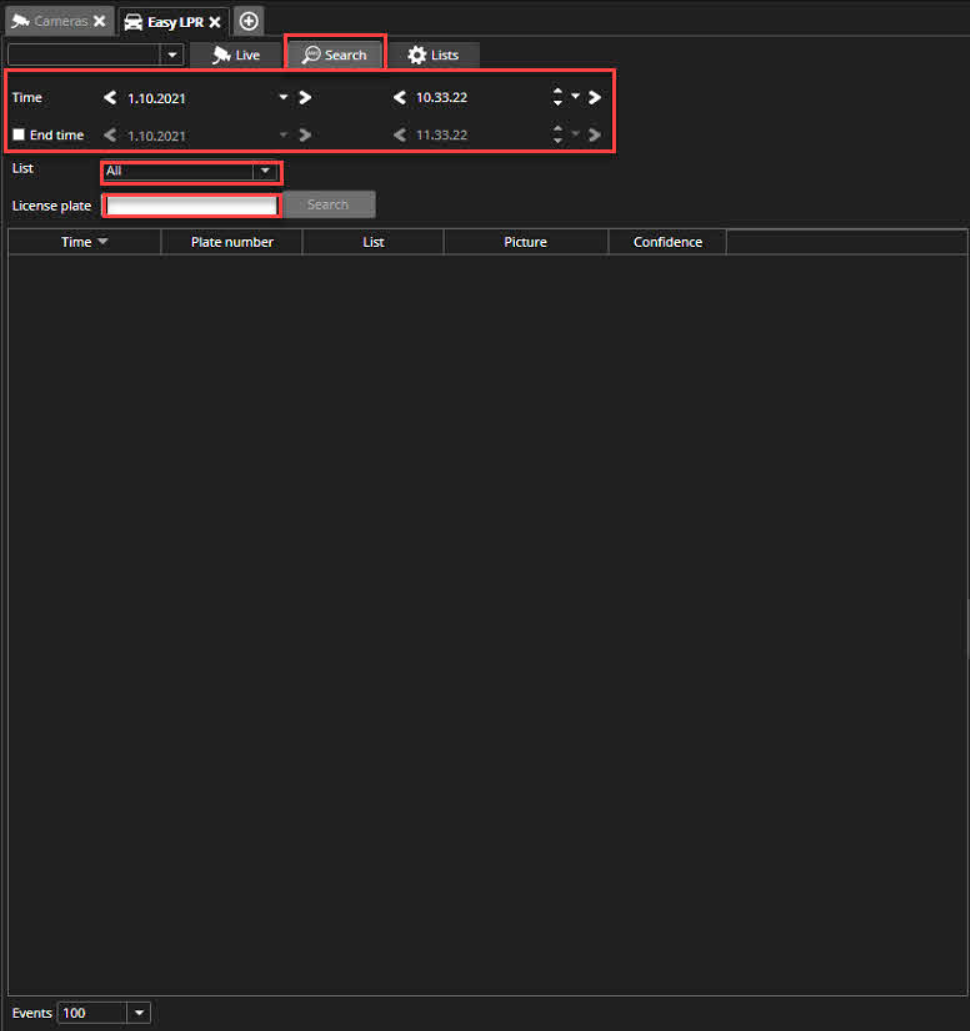Step forward the start time 10.33.22

(594, 98)
